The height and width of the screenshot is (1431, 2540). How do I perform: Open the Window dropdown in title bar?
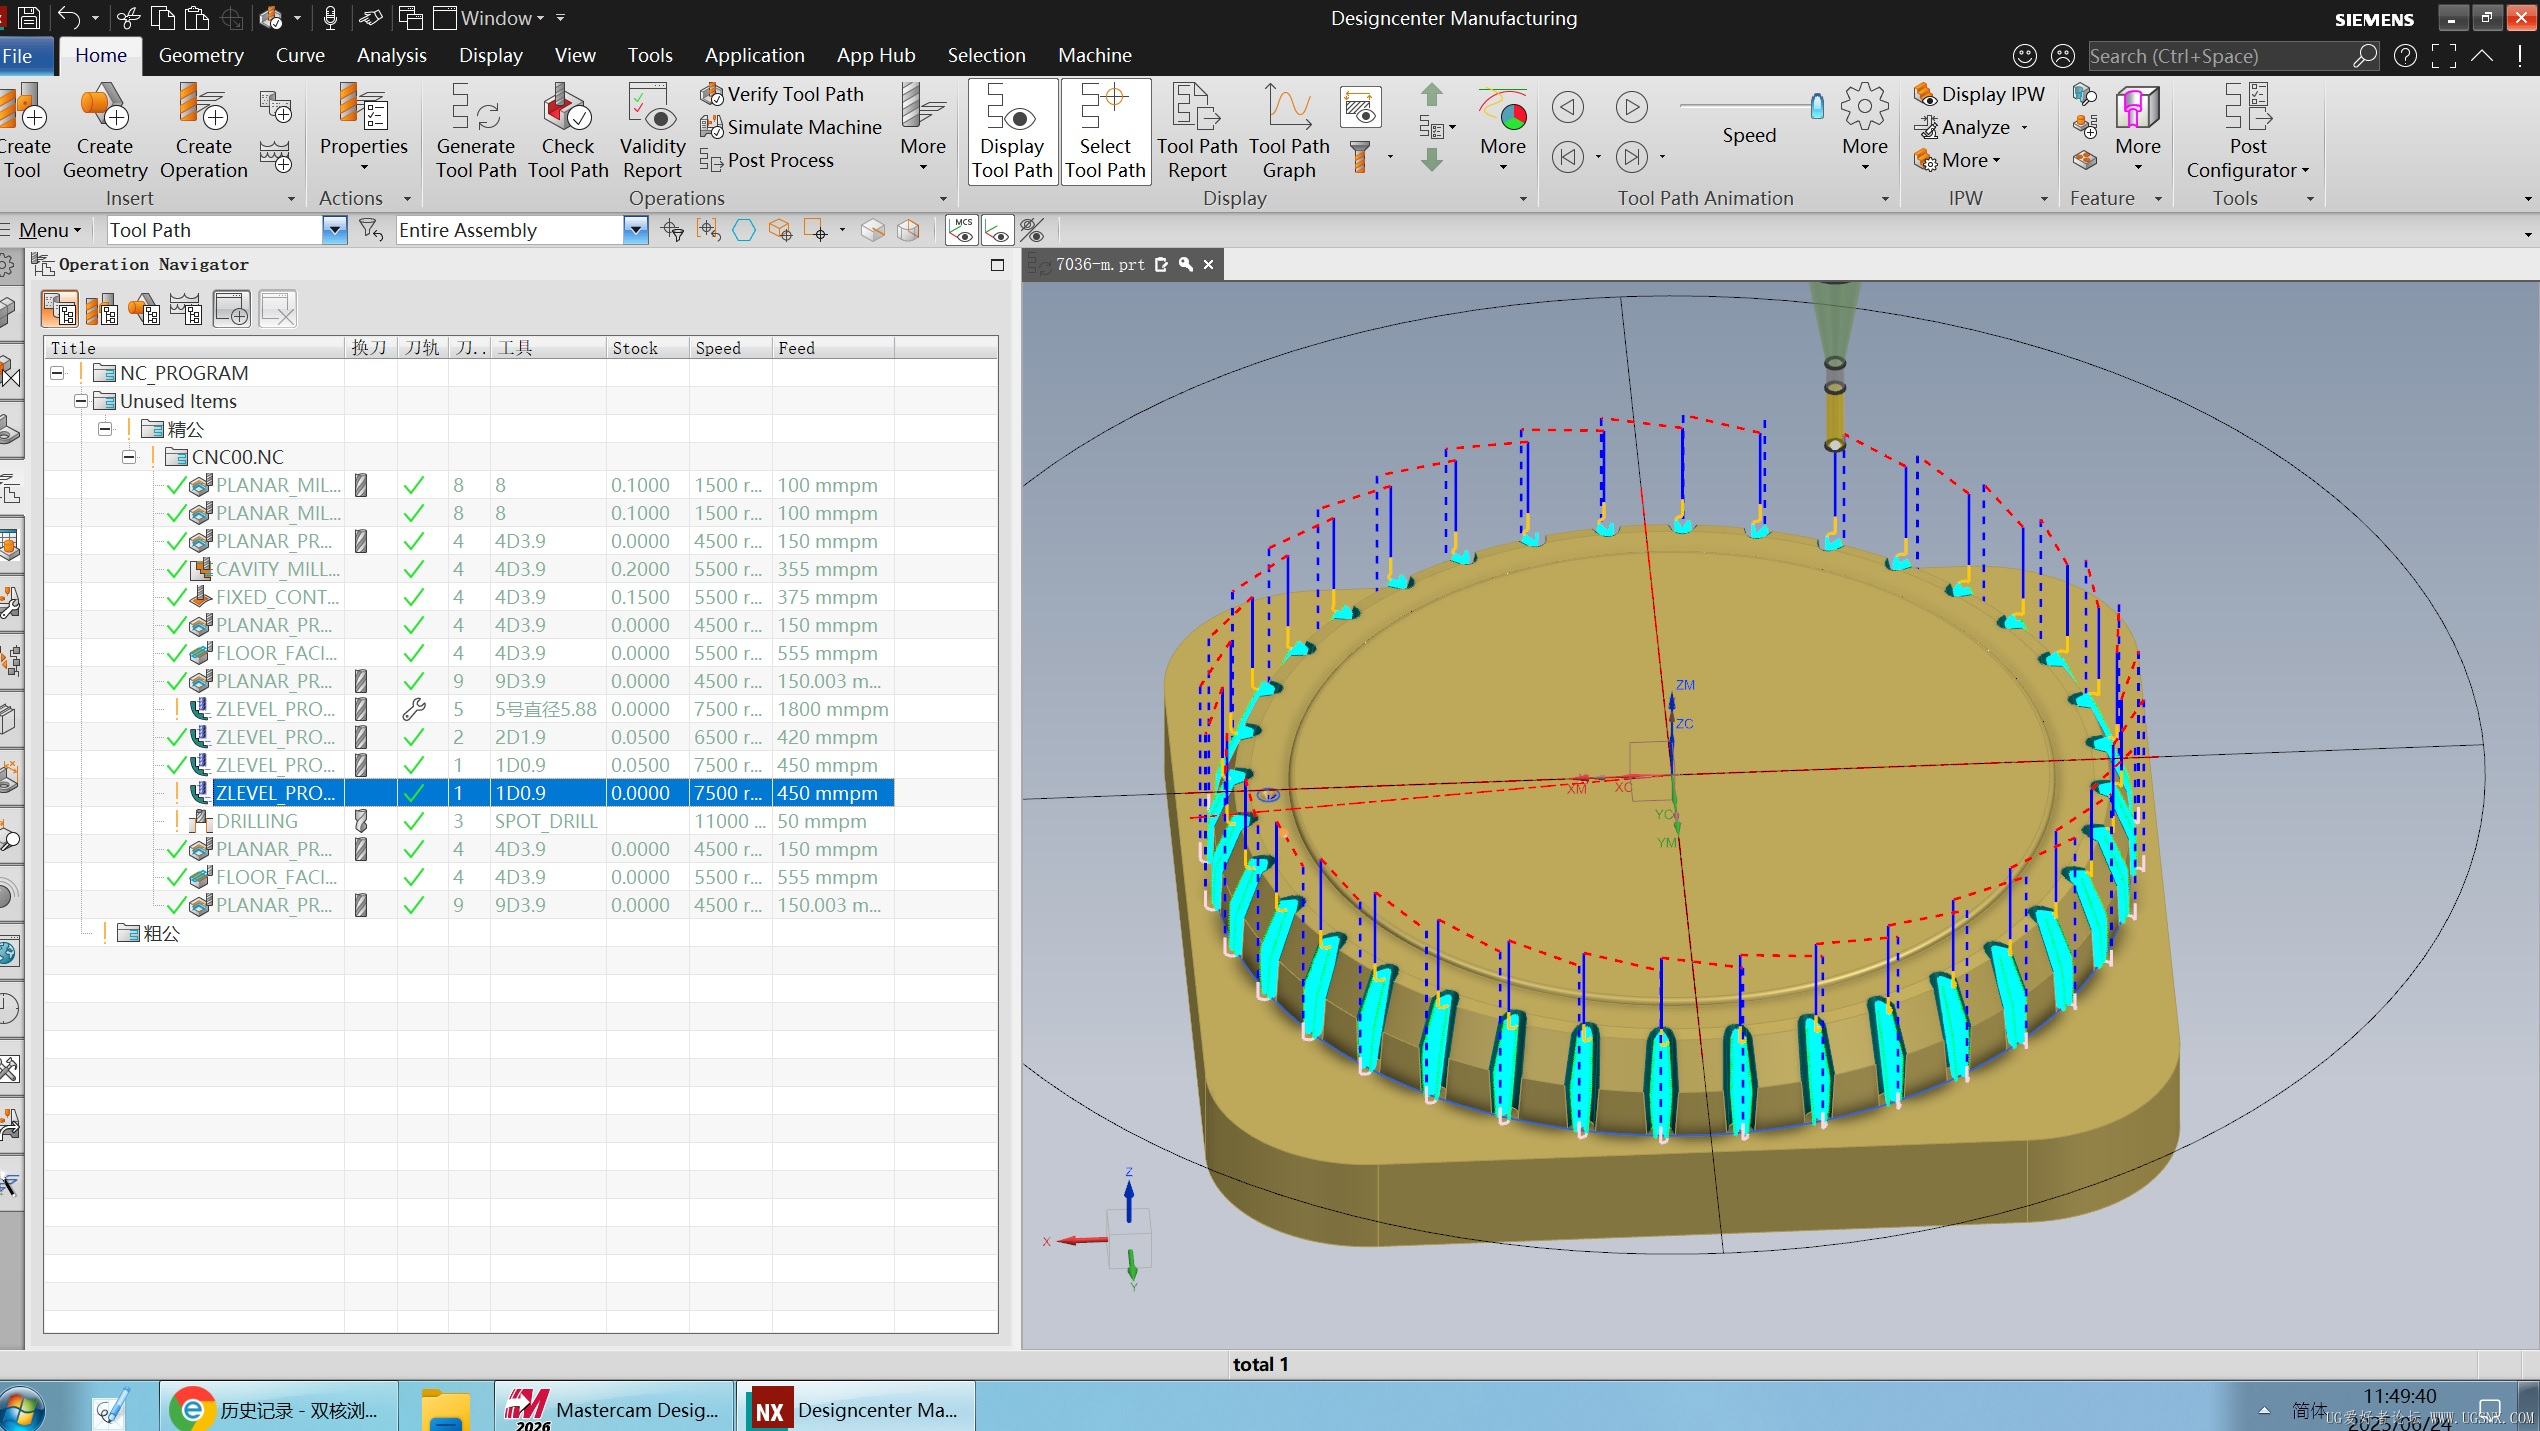[x=504, y=17]
